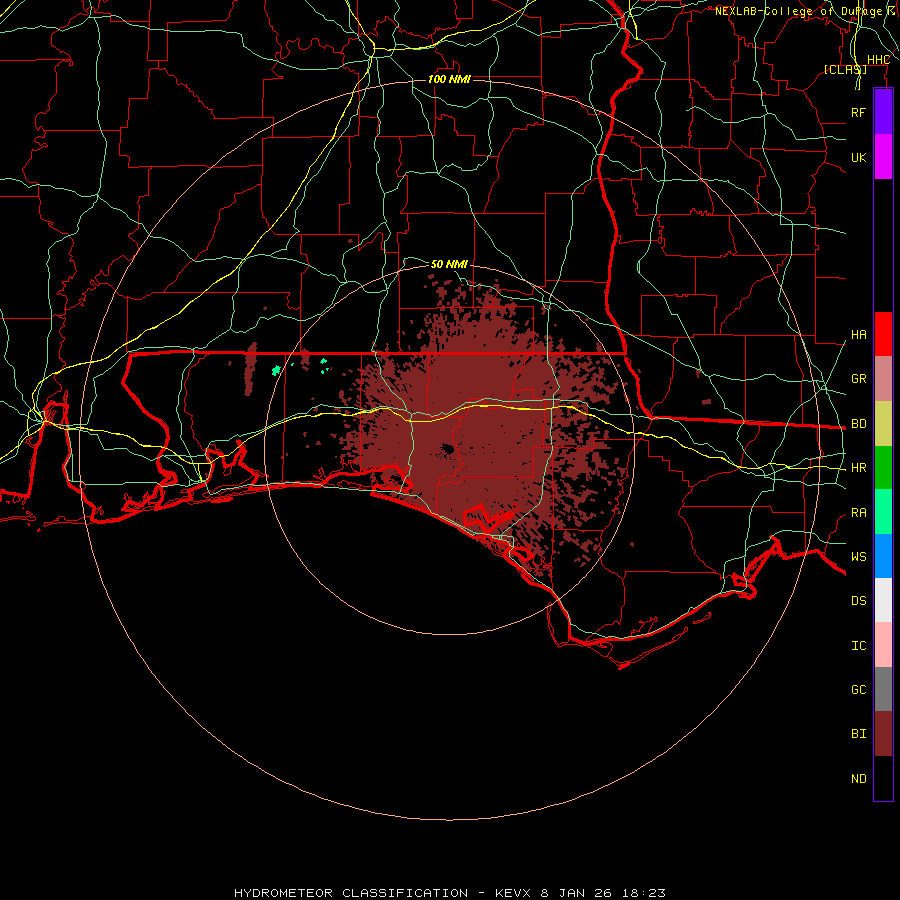The image size is (900, 900).
Task: Click the [CLAS] label
Action: (x=845, y=69)
